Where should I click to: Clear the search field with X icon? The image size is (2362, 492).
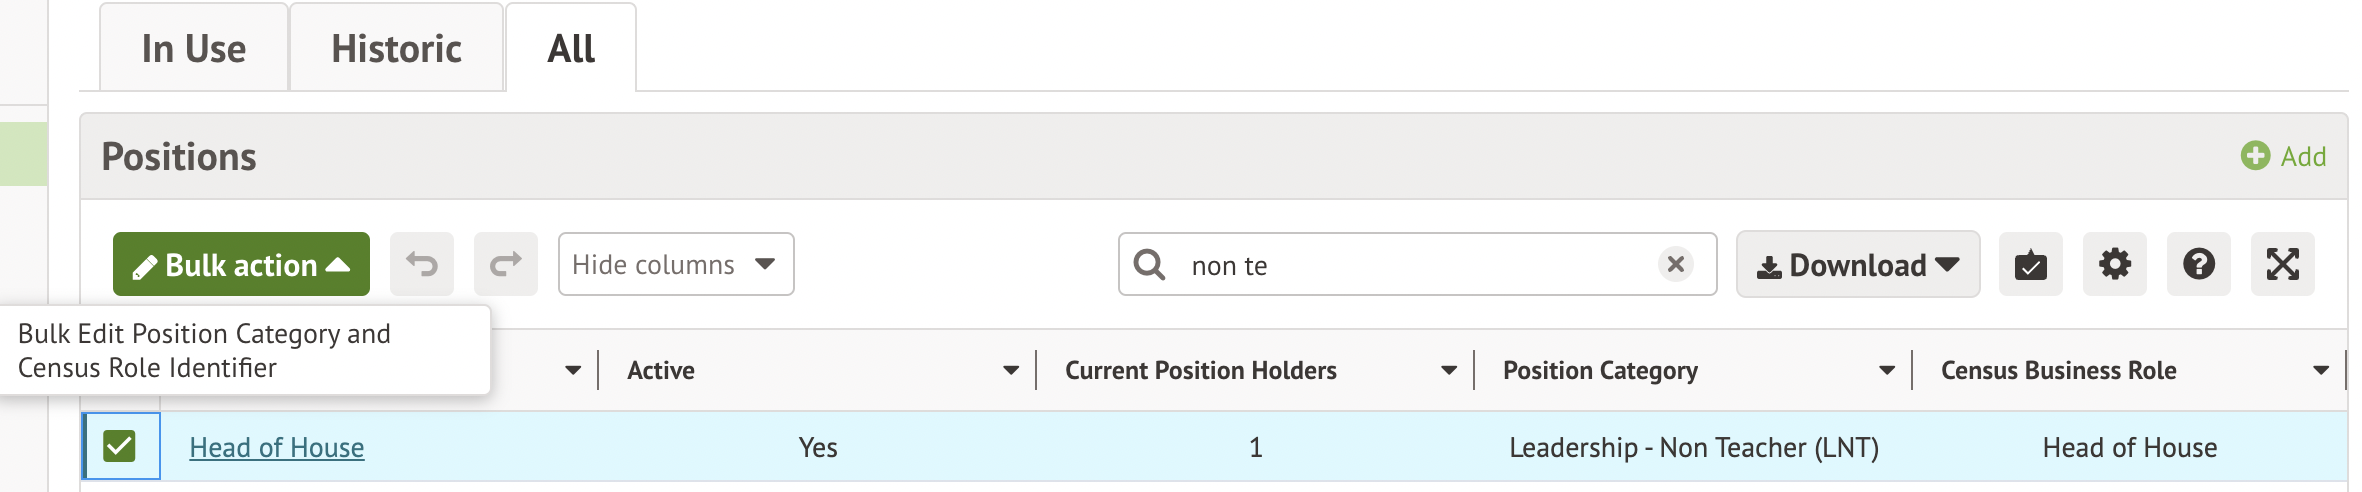click(1676, 264)
